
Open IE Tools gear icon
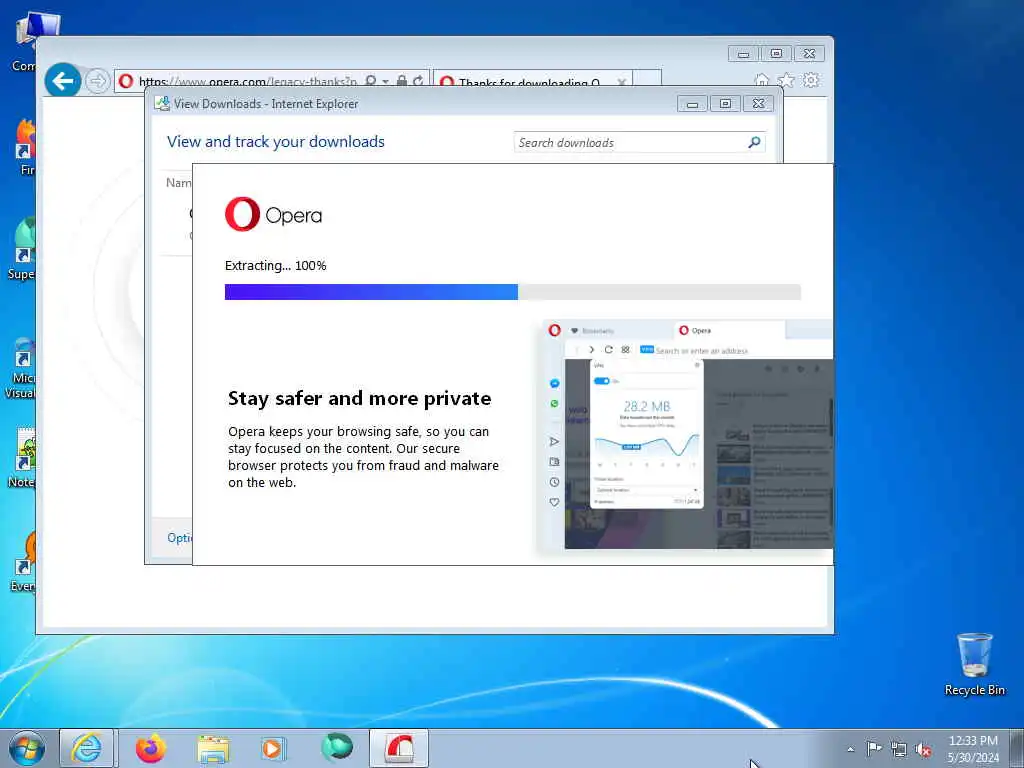coord(811,80)
